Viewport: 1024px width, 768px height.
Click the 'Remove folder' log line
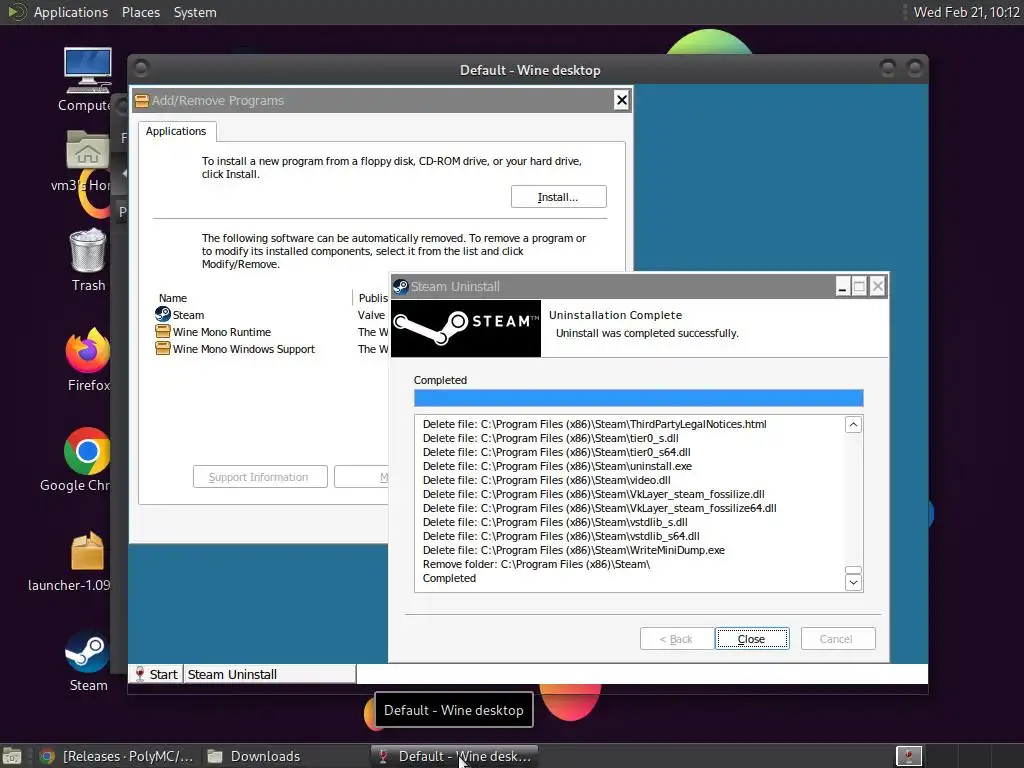(536, 564)
